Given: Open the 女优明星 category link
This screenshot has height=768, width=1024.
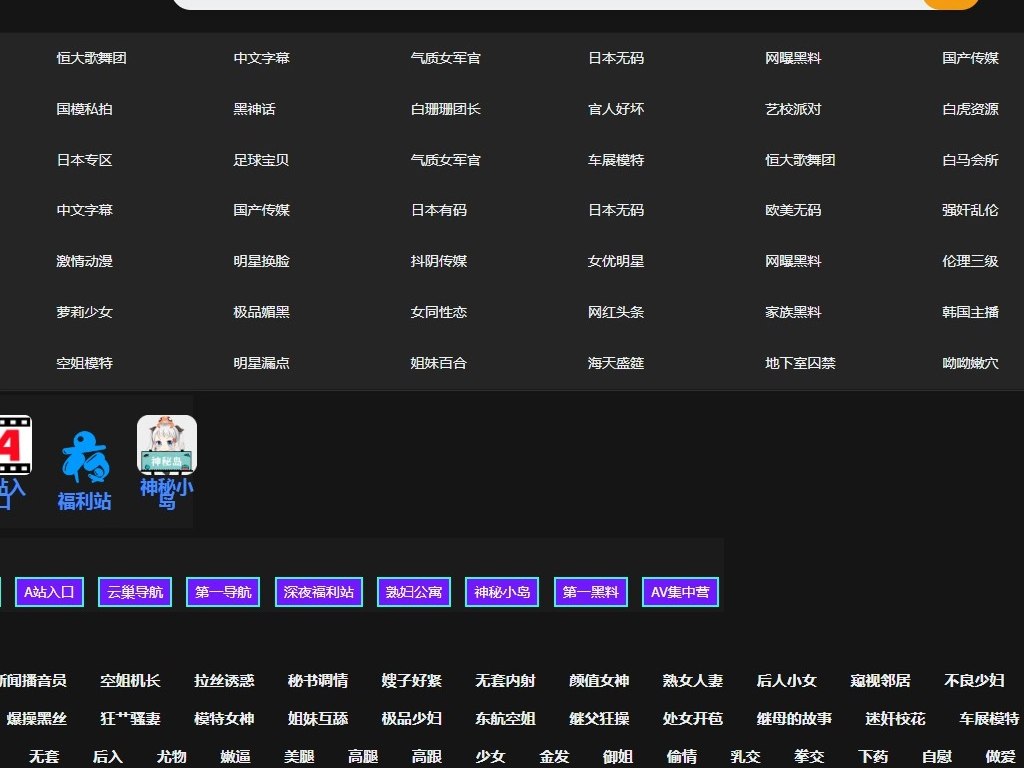Looking at the screenshot, I should click(x=615, y=261).
